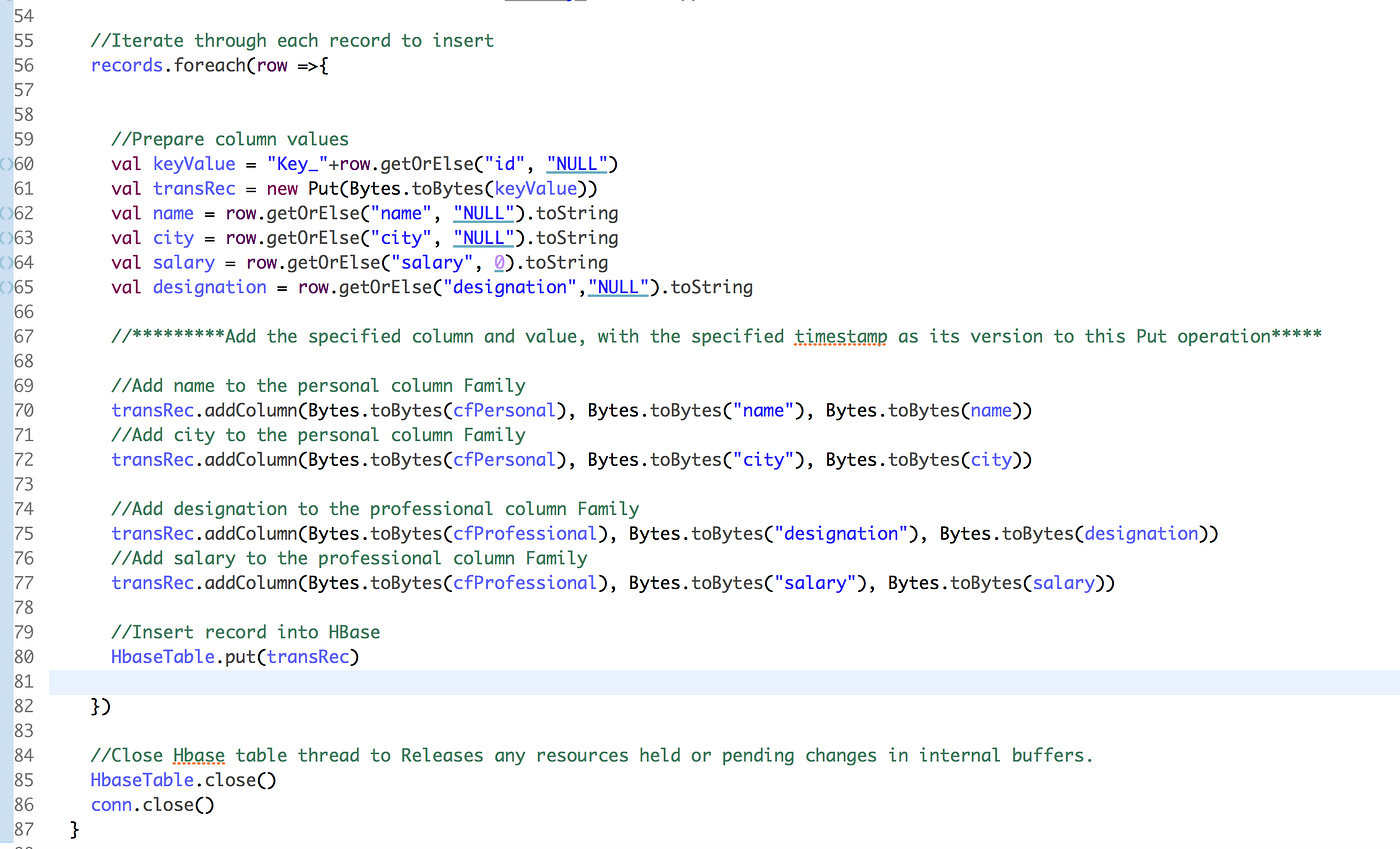The image size is (1400, 849).
Task: Click the gutter marker beside line 64
Action: click(x=6, y=262)
